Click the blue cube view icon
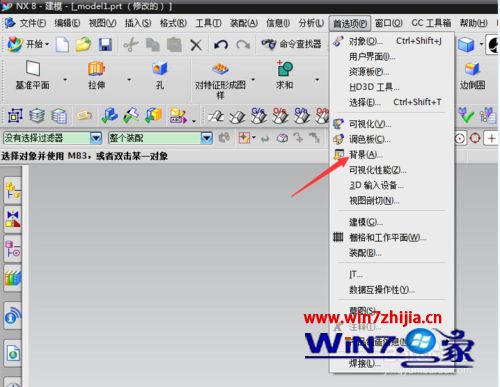The height and width of the screenshot is (387, 500). (466, 44)
